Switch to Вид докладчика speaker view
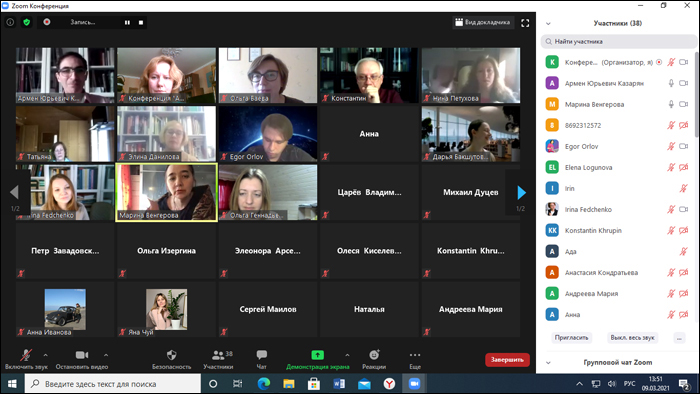The height and width of the screenshot is (394, 700). point(482,22)
